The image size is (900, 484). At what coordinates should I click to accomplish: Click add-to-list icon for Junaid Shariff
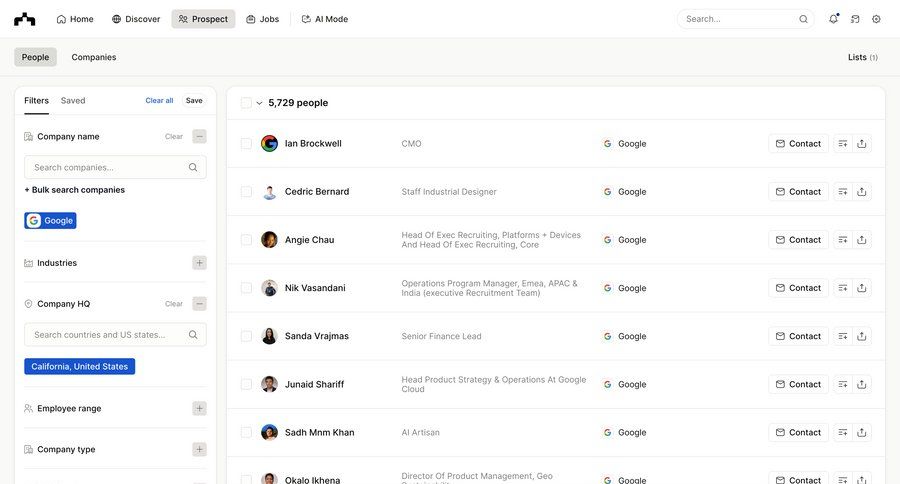[x=843, y=384]
